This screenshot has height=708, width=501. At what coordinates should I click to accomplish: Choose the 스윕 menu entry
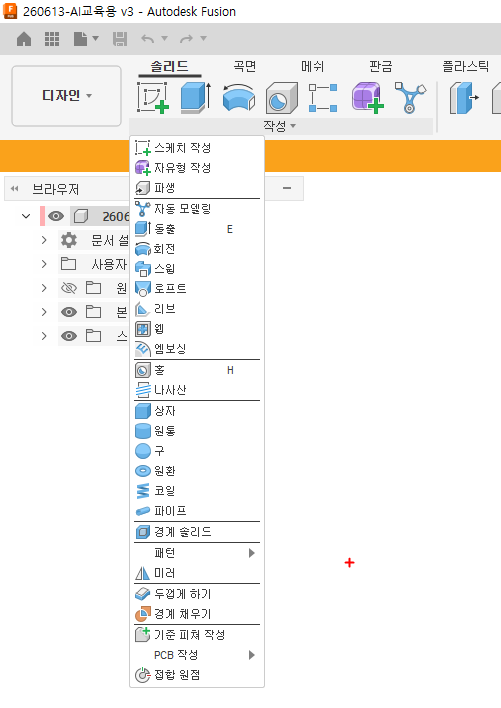click(197, 269)
